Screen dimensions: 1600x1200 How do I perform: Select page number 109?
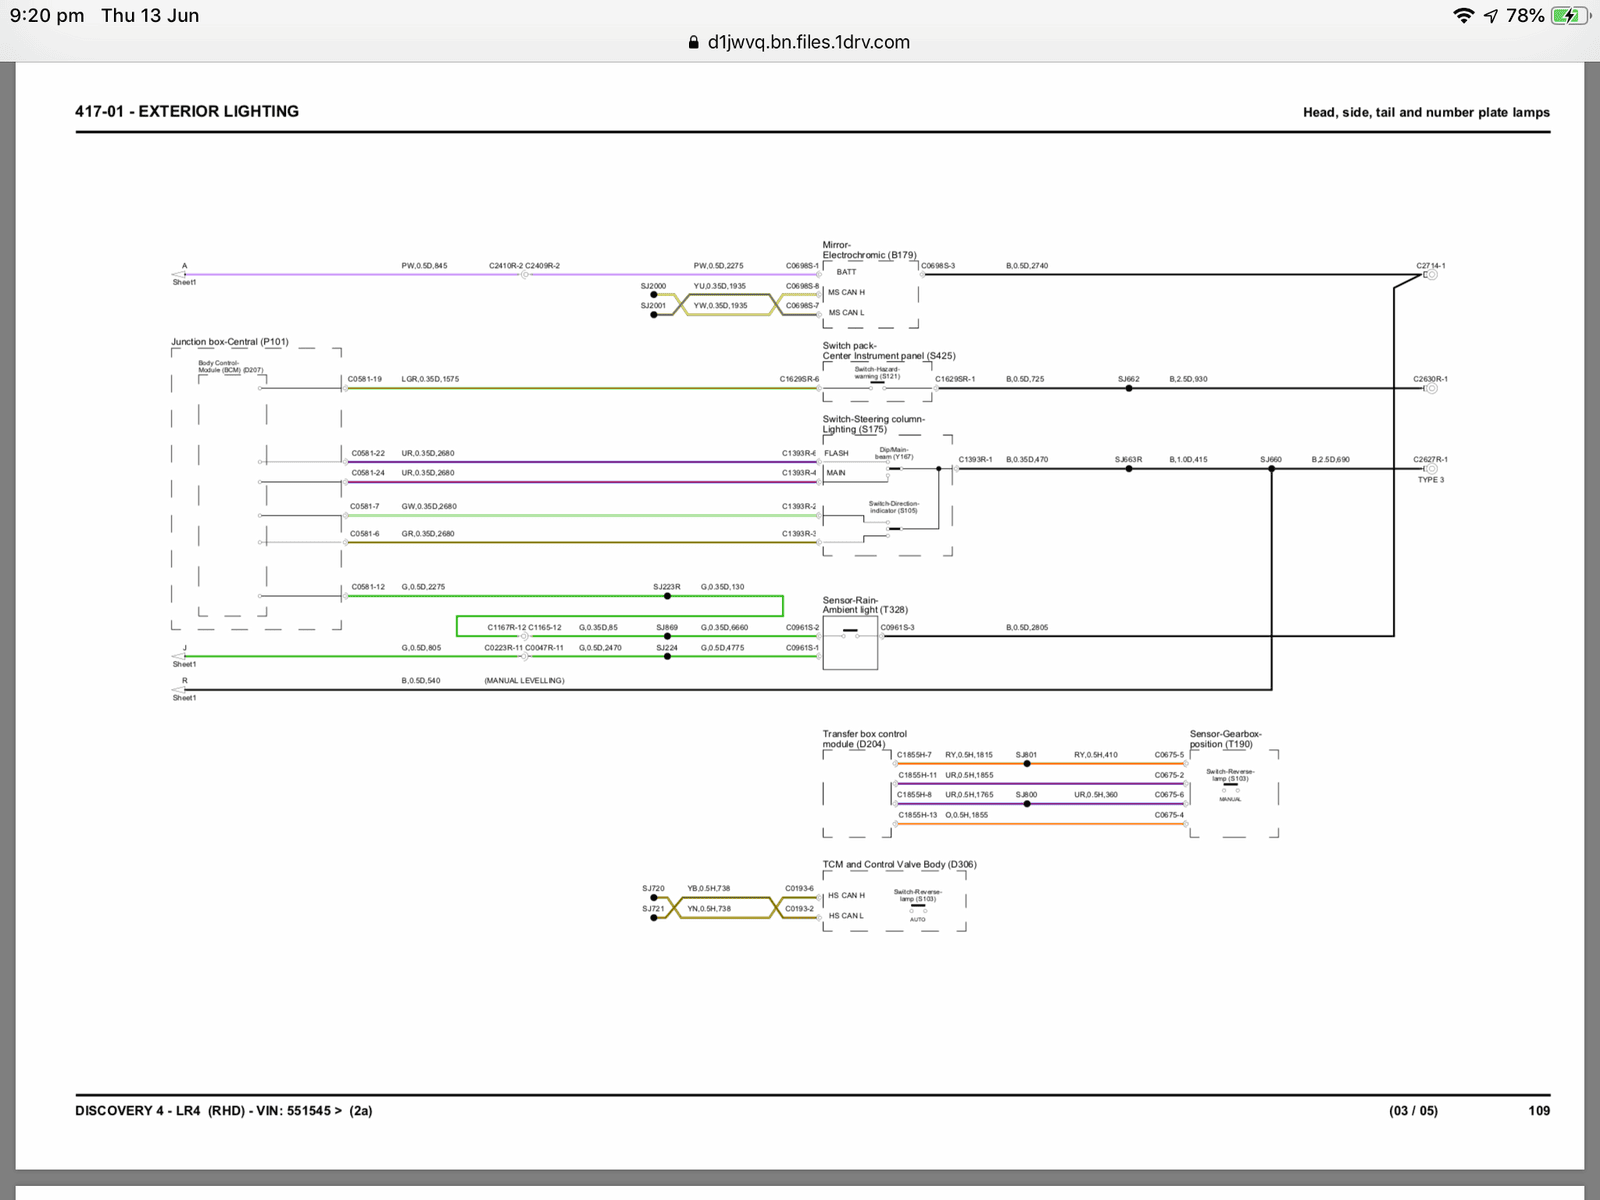point(1539,1110)
